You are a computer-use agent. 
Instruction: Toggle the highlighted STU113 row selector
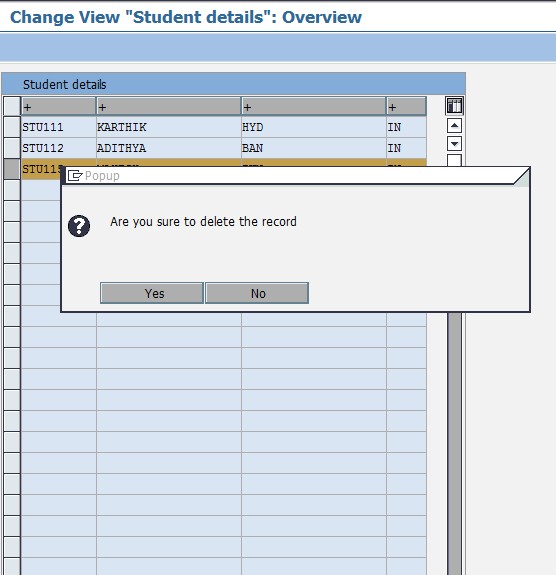pyautogui.click(x=12, y=169)
